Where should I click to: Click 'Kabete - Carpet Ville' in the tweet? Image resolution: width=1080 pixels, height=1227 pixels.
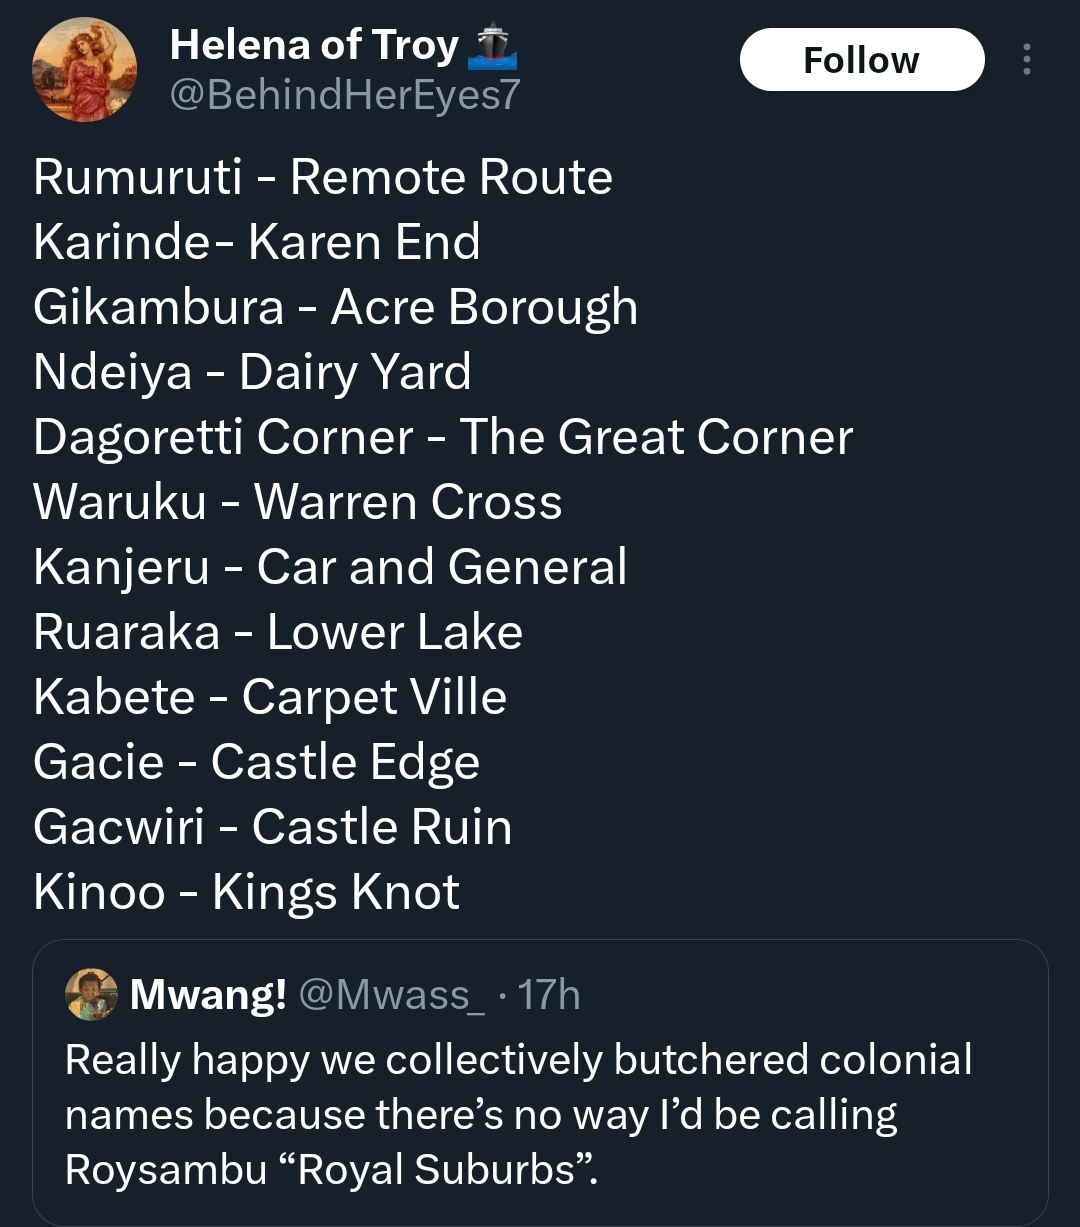[x=270, y=697]
